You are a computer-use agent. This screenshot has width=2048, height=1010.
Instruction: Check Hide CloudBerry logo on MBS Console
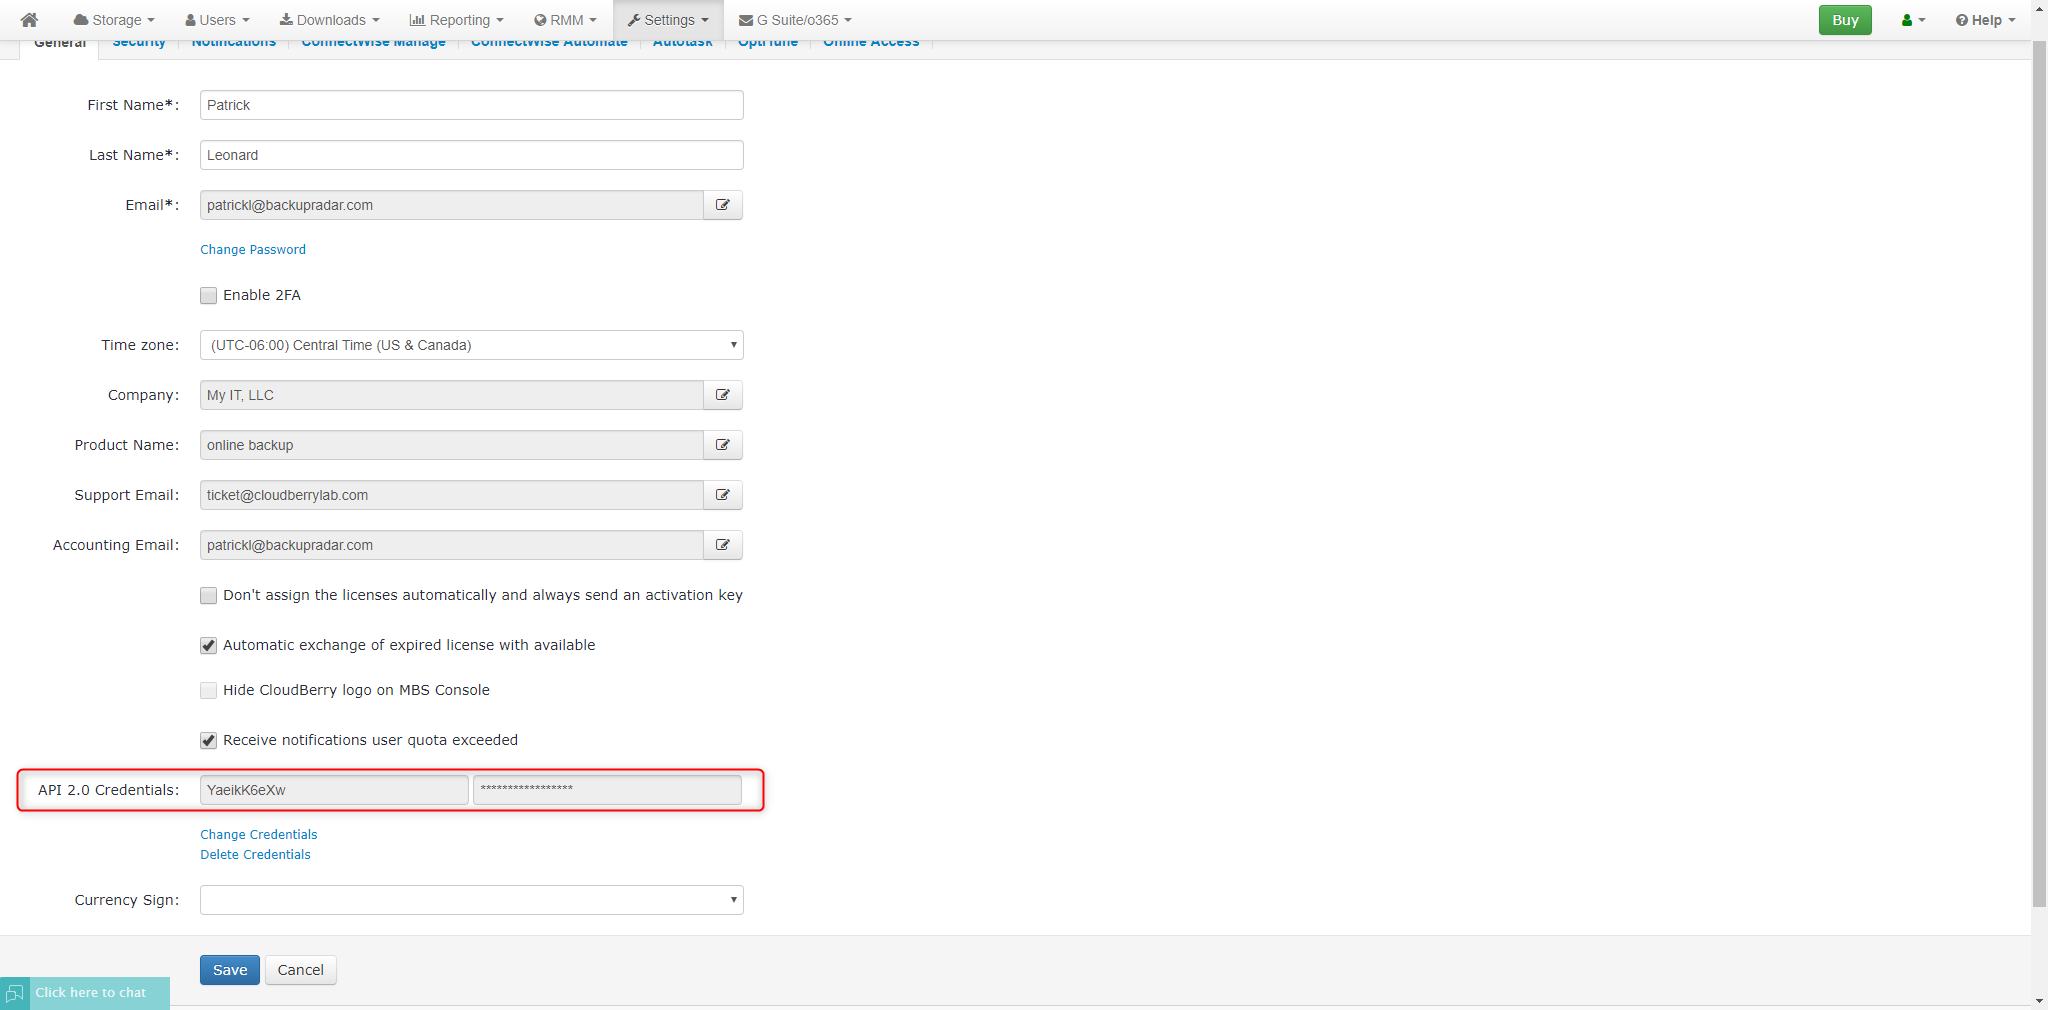[x=208, y=690]
